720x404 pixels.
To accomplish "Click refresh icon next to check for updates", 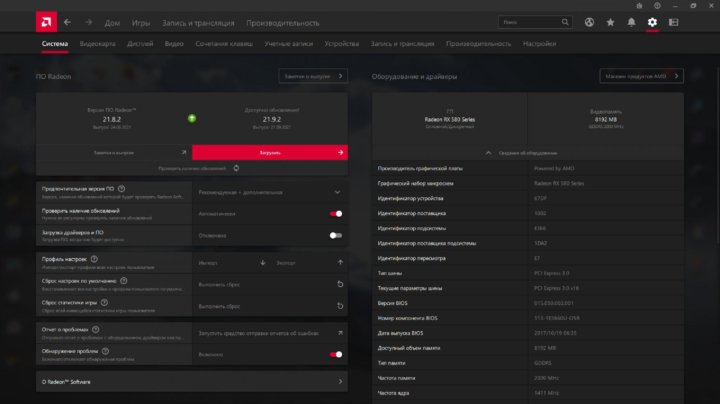I will tap(237, 168).
